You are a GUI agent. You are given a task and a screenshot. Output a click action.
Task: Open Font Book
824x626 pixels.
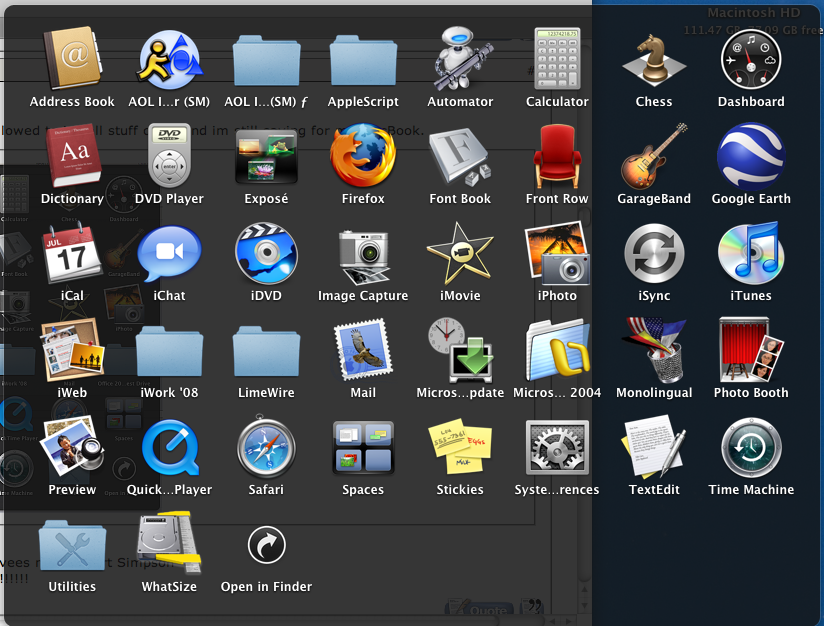(x=460, y=157)
